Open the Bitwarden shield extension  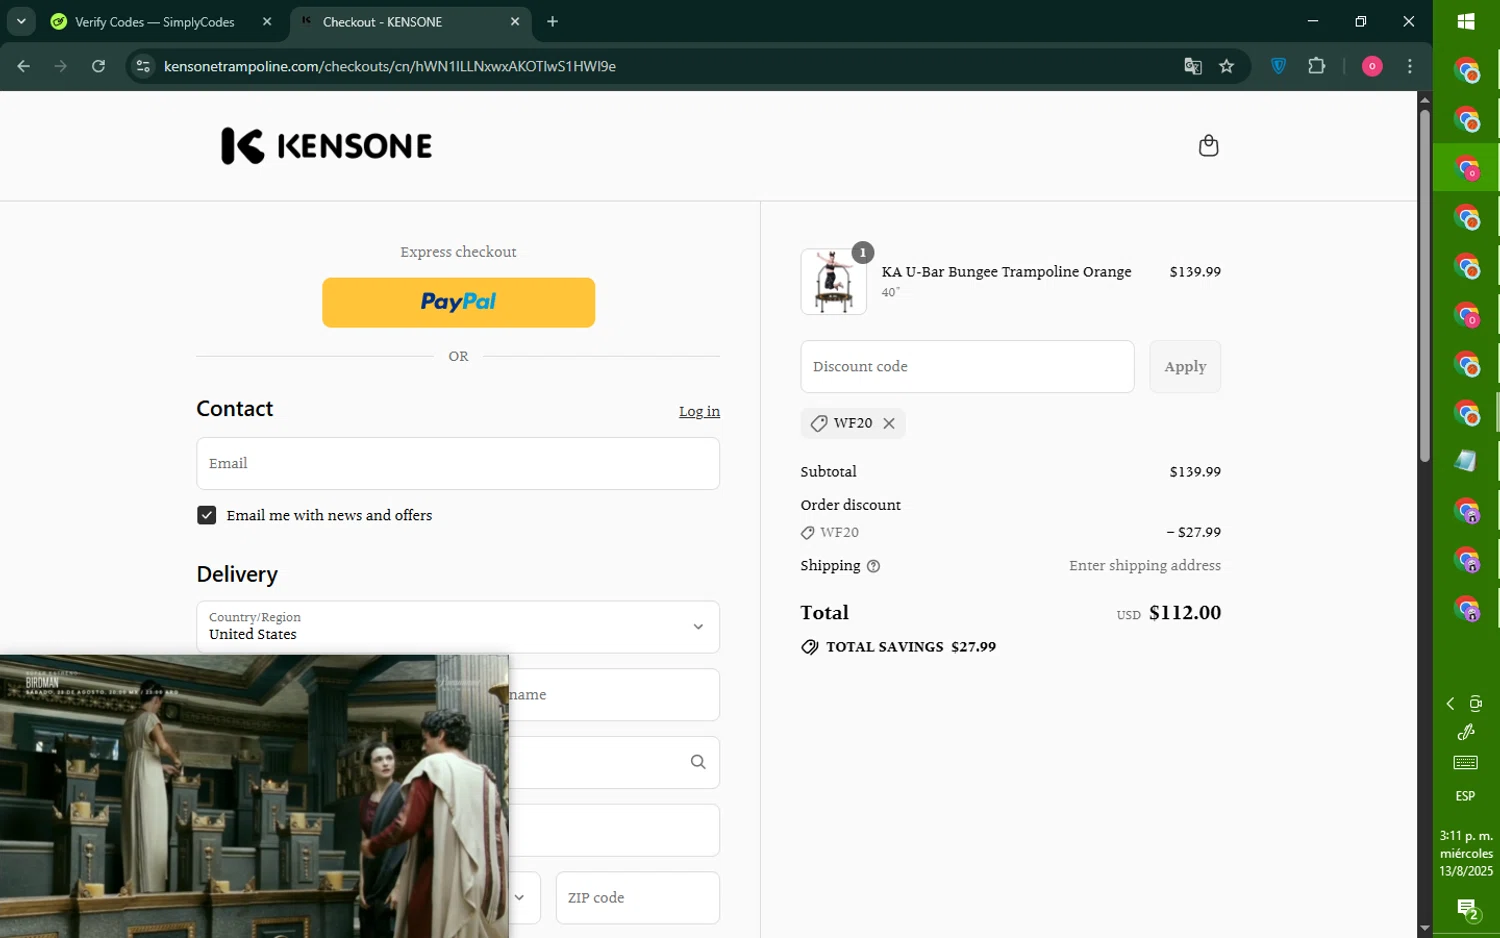(1278, 66)
